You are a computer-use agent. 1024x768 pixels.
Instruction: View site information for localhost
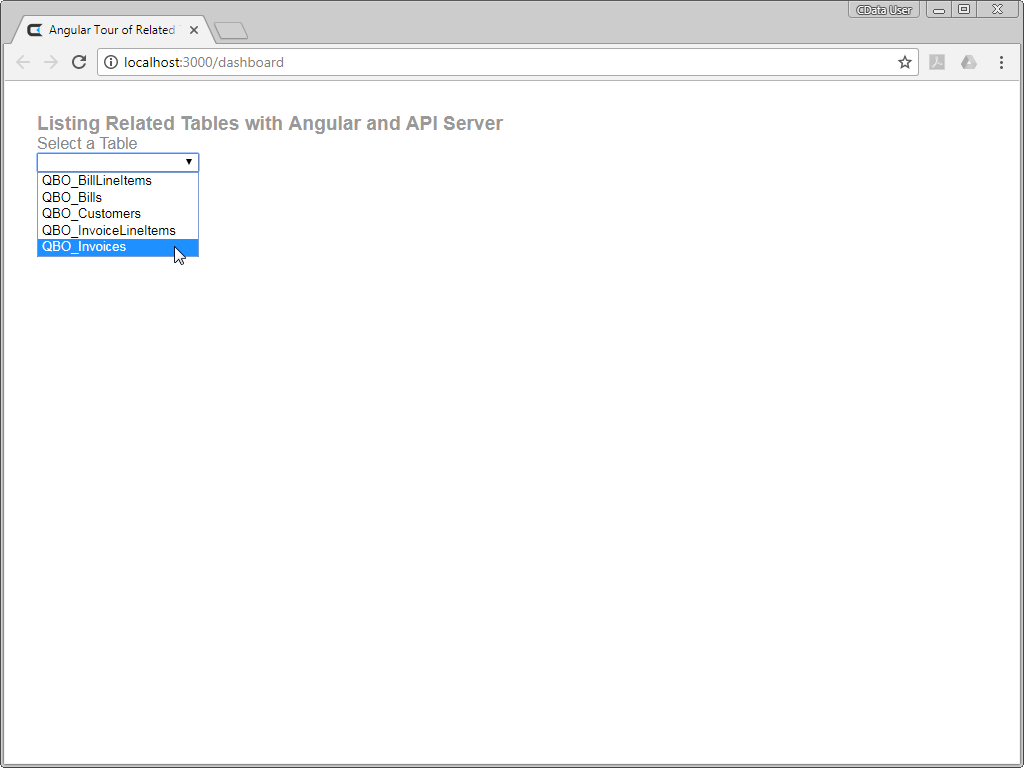coord(111,62)
